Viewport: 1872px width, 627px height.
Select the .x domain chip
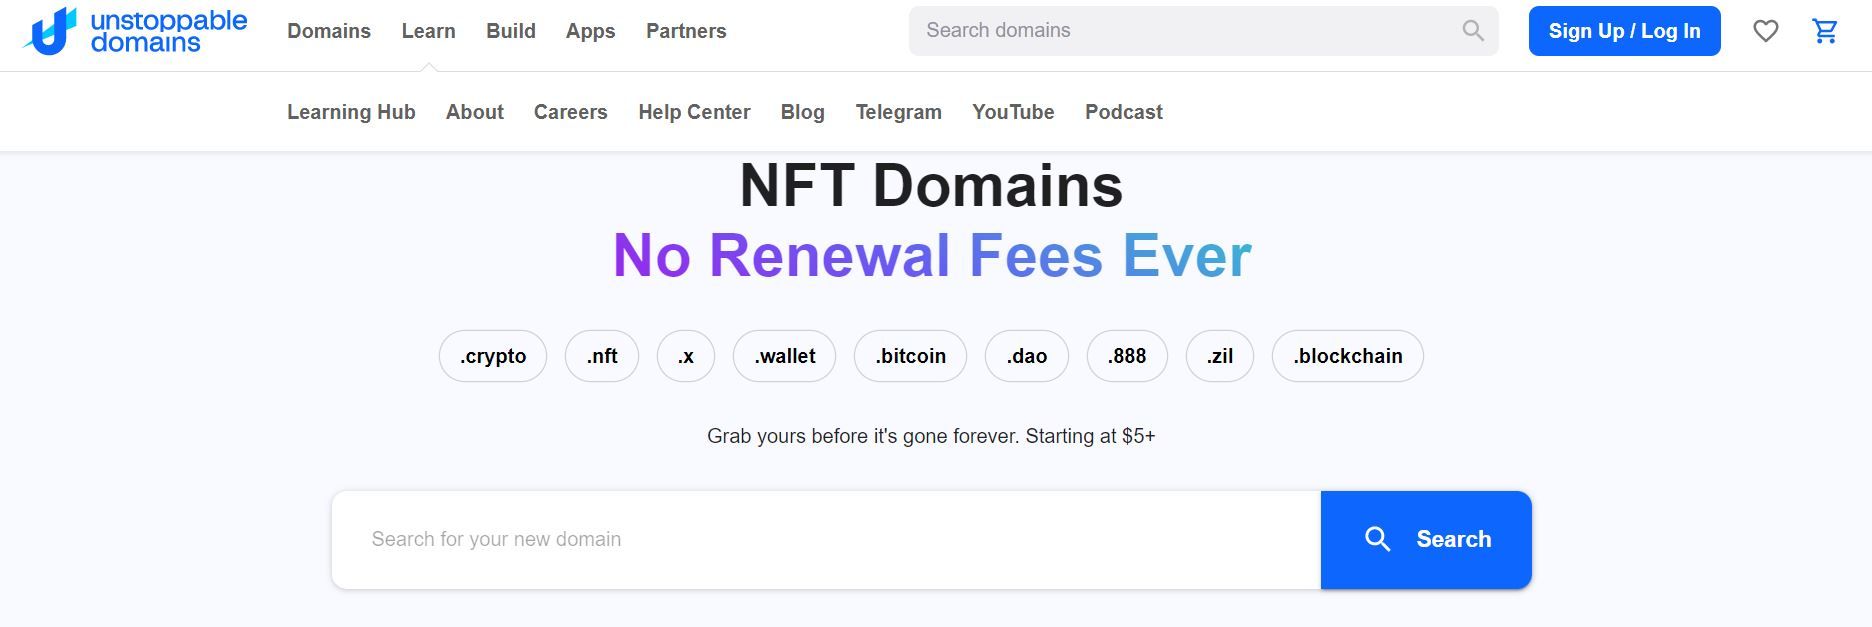pyautogui.click(x=686, y=356)
